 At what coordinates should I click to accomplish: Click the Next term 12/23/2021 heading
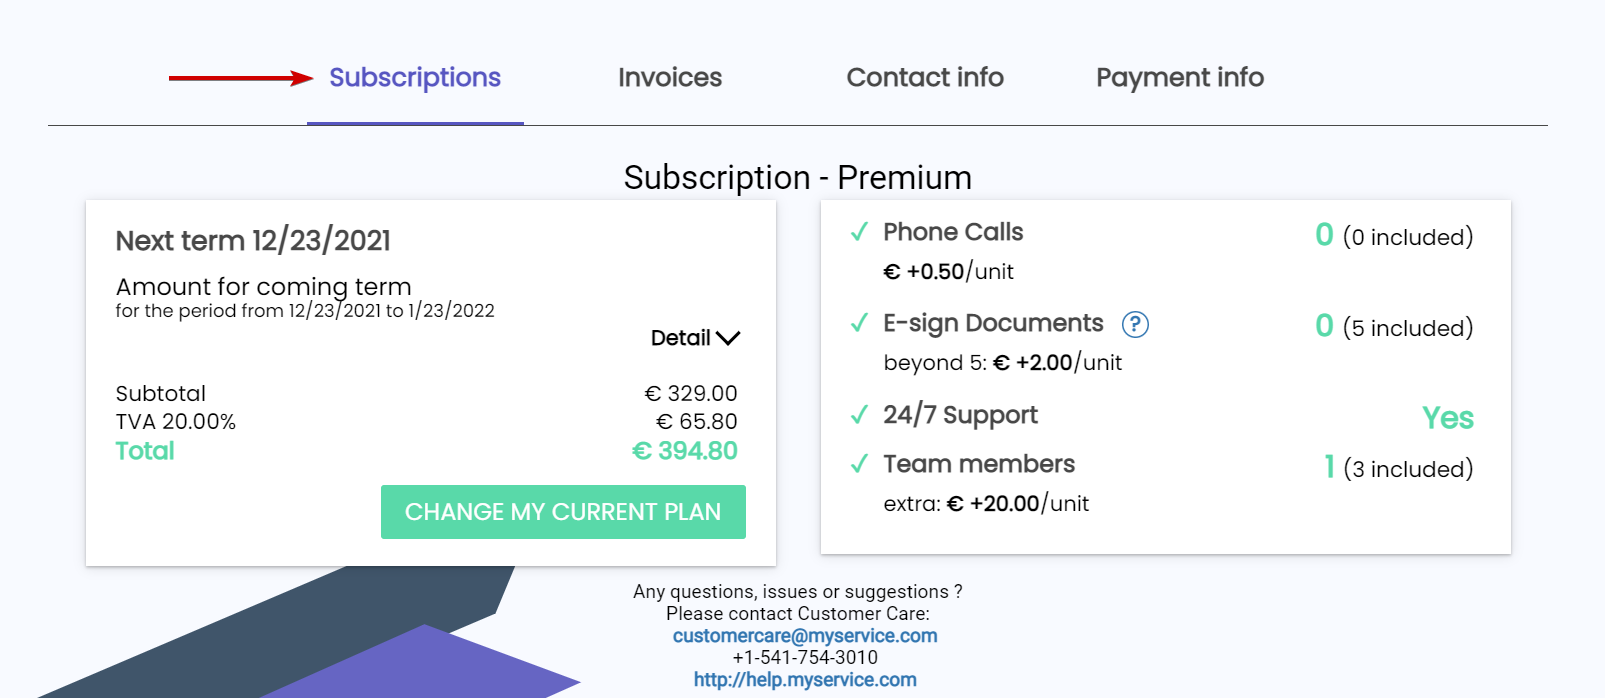click(253, 241)
